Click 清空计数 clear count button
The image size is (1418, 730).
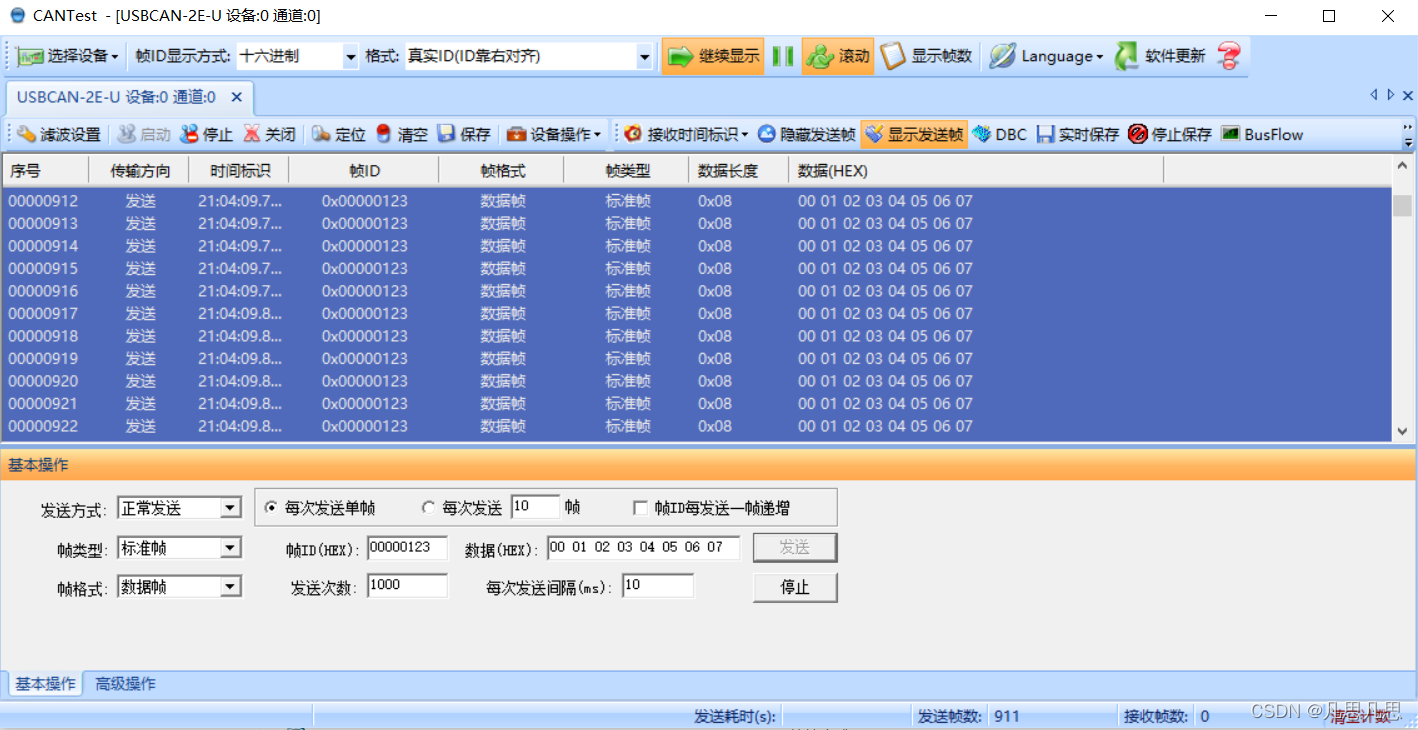(1360, 716)
